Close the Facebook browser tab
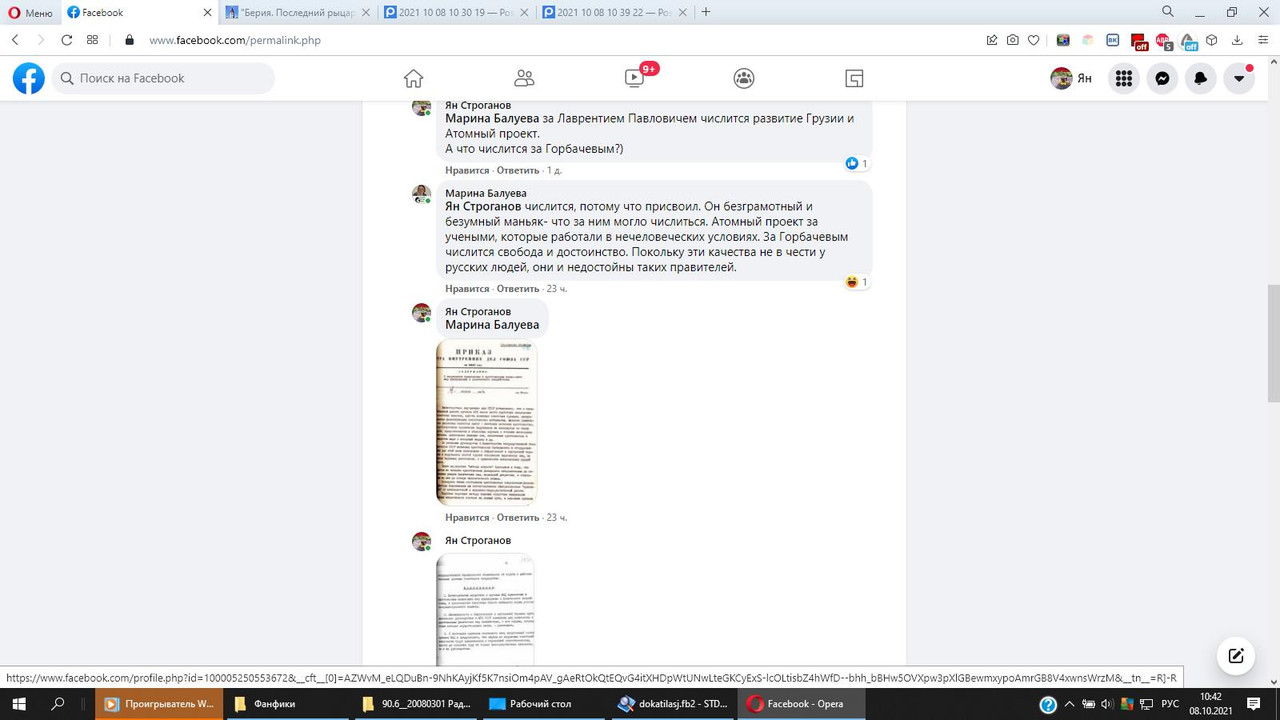This screenshot has width=1280, height=720. coord(207,12)
